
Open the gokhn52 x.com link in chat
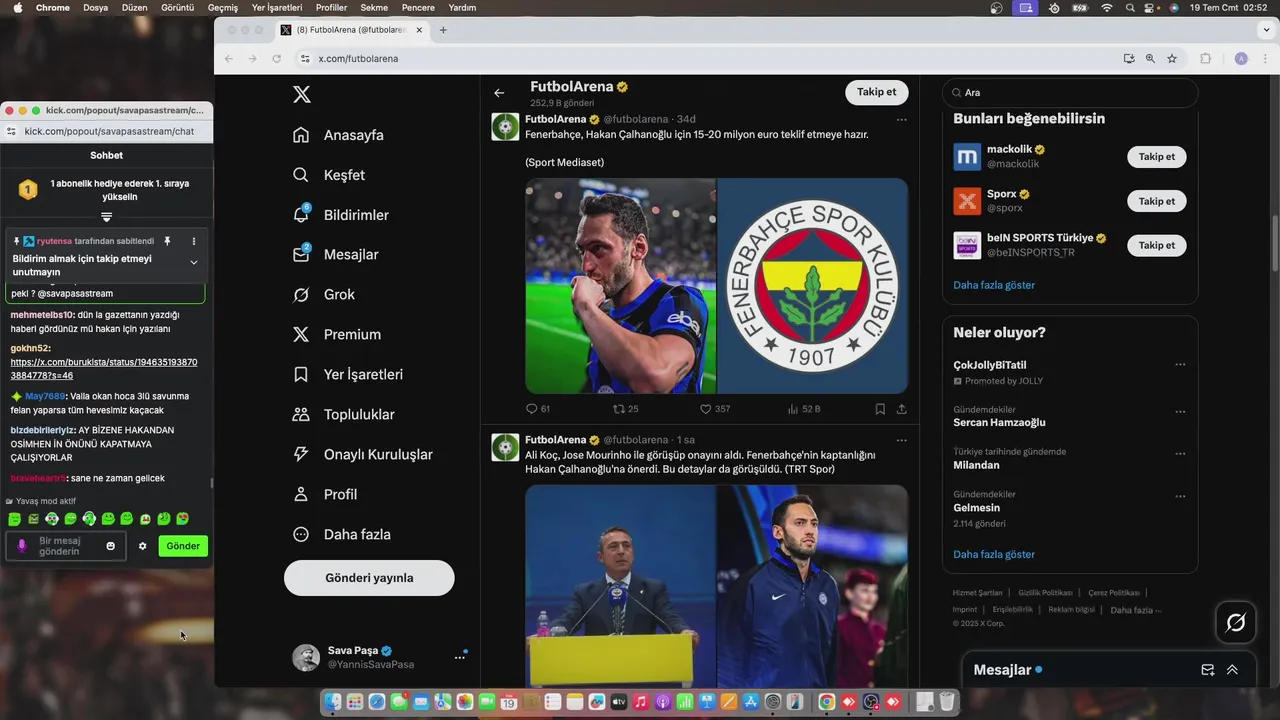coord(104,368)
